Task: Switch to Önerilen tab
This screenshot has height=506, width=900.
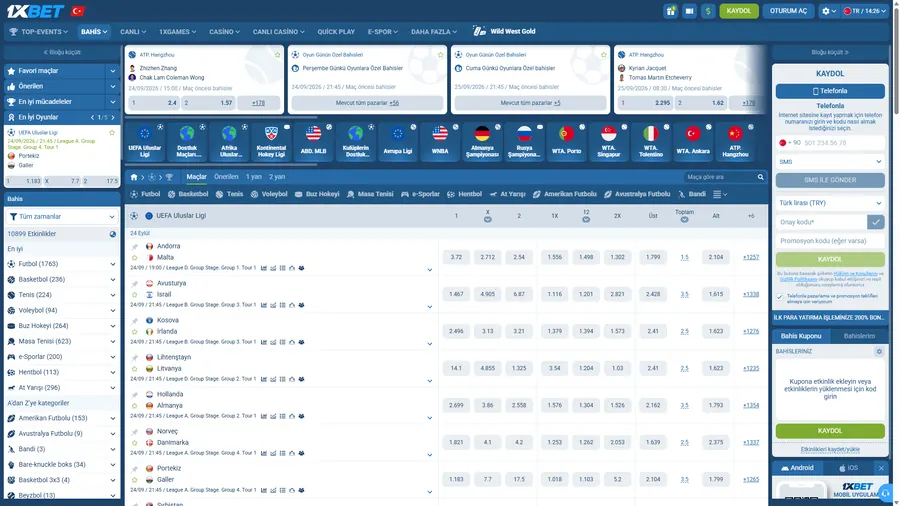Action: 226,177
